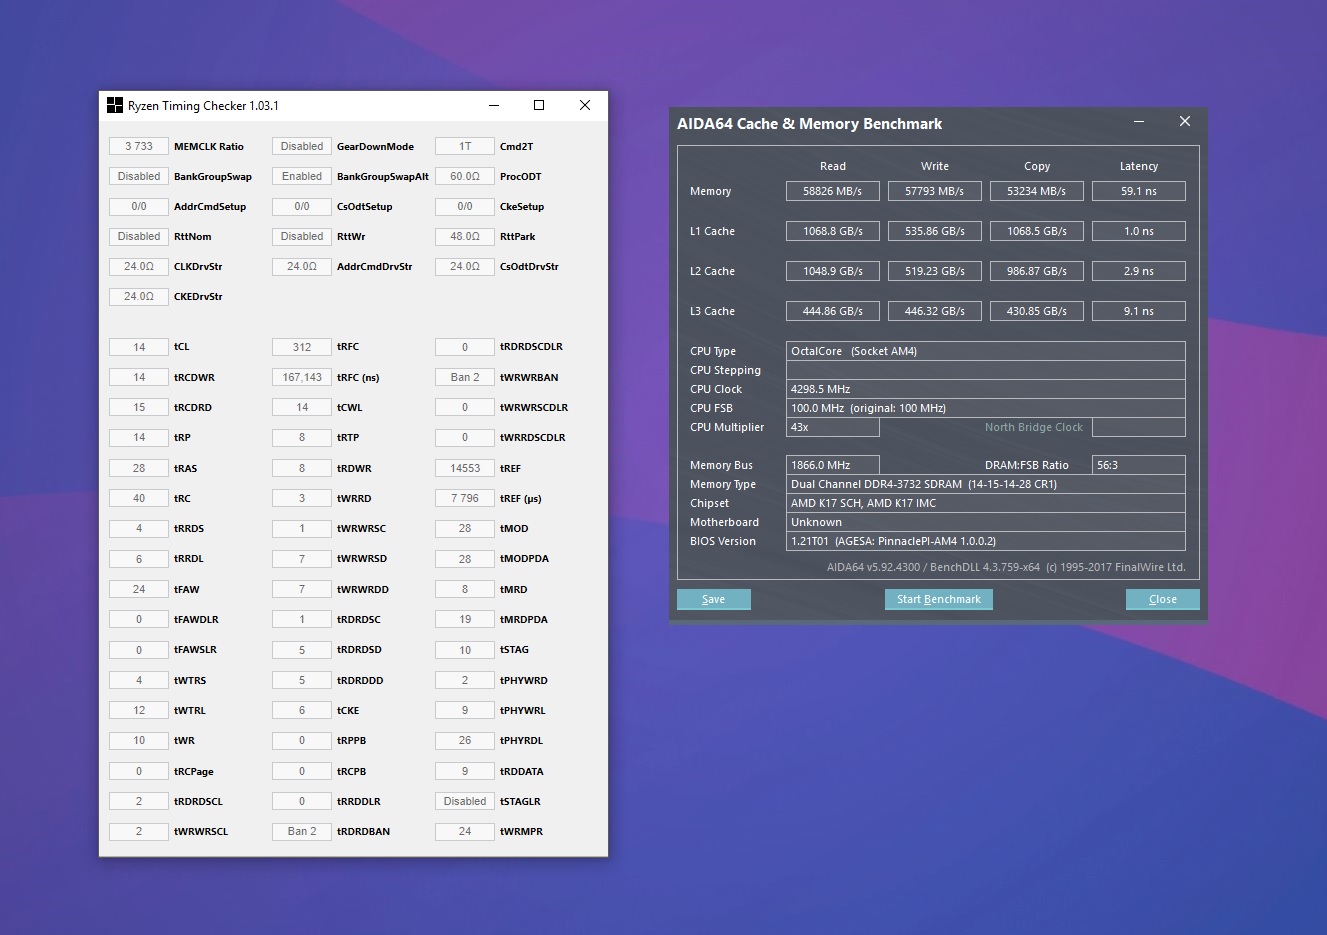The width and height of the screenshot is (1327, 935).
Task: Click the Memory Read speed field
Action: [833, 191]
